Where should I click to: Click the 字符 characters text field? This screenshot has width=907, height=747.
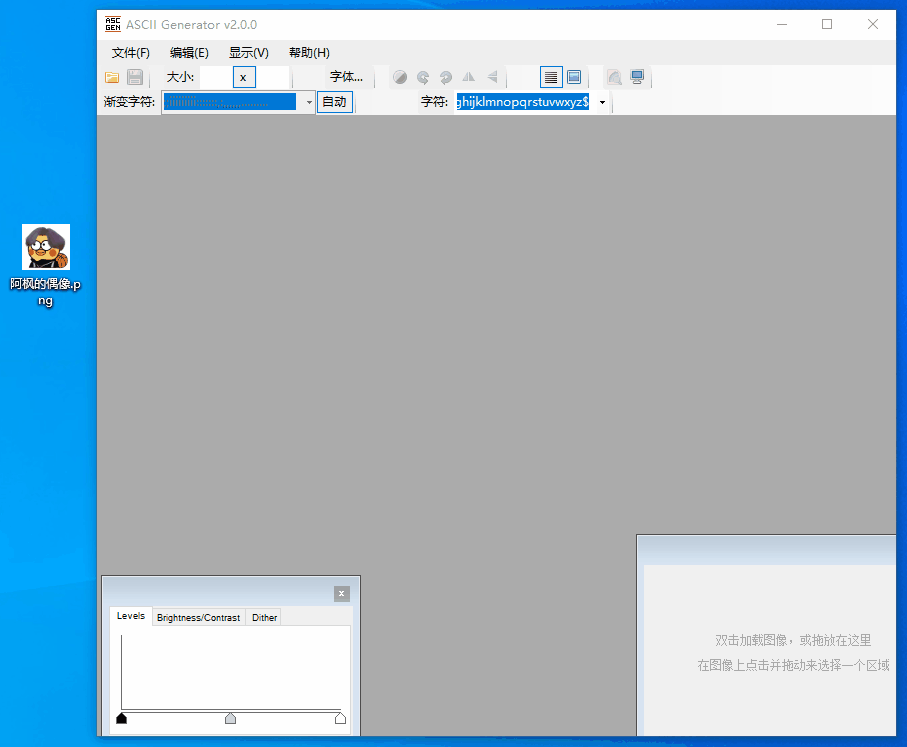523,102
